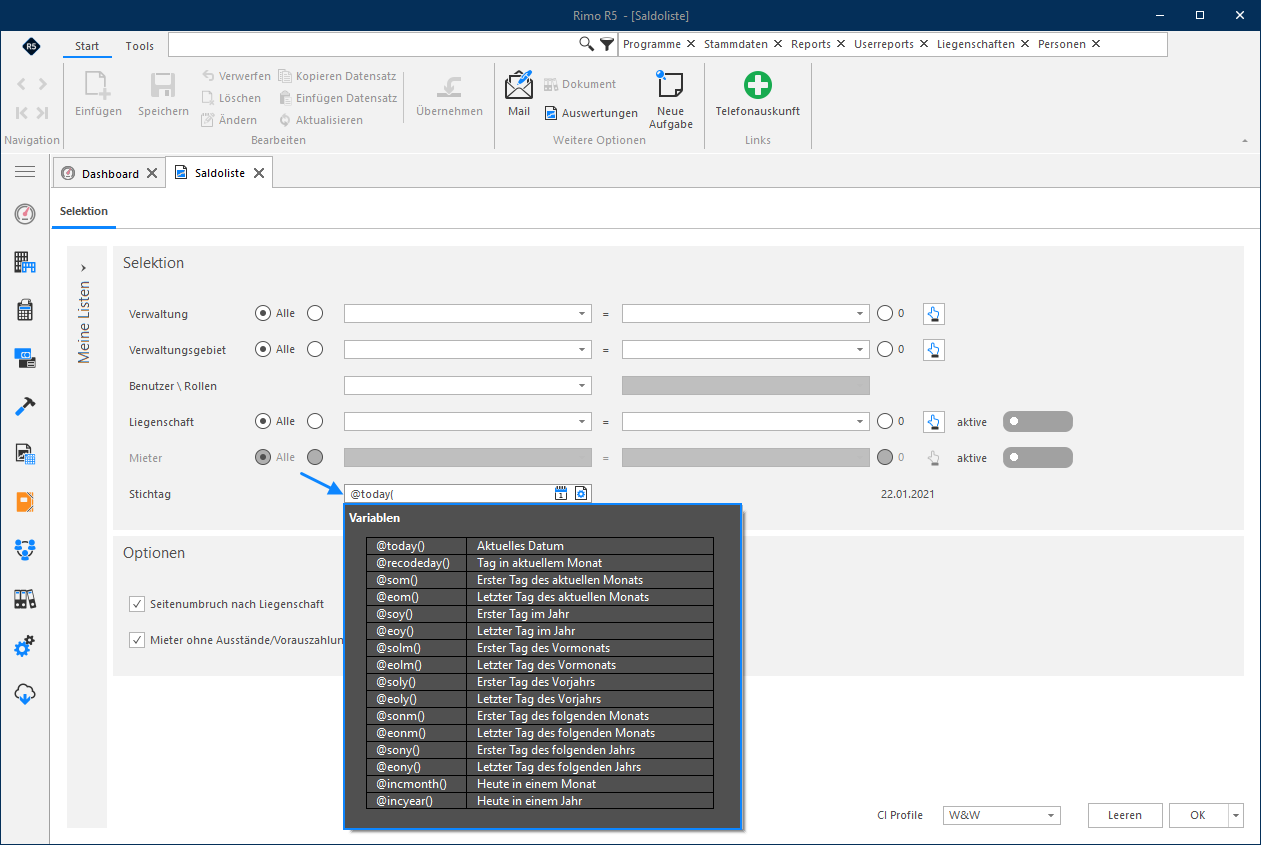Open the people group sidebar icon

25,549
